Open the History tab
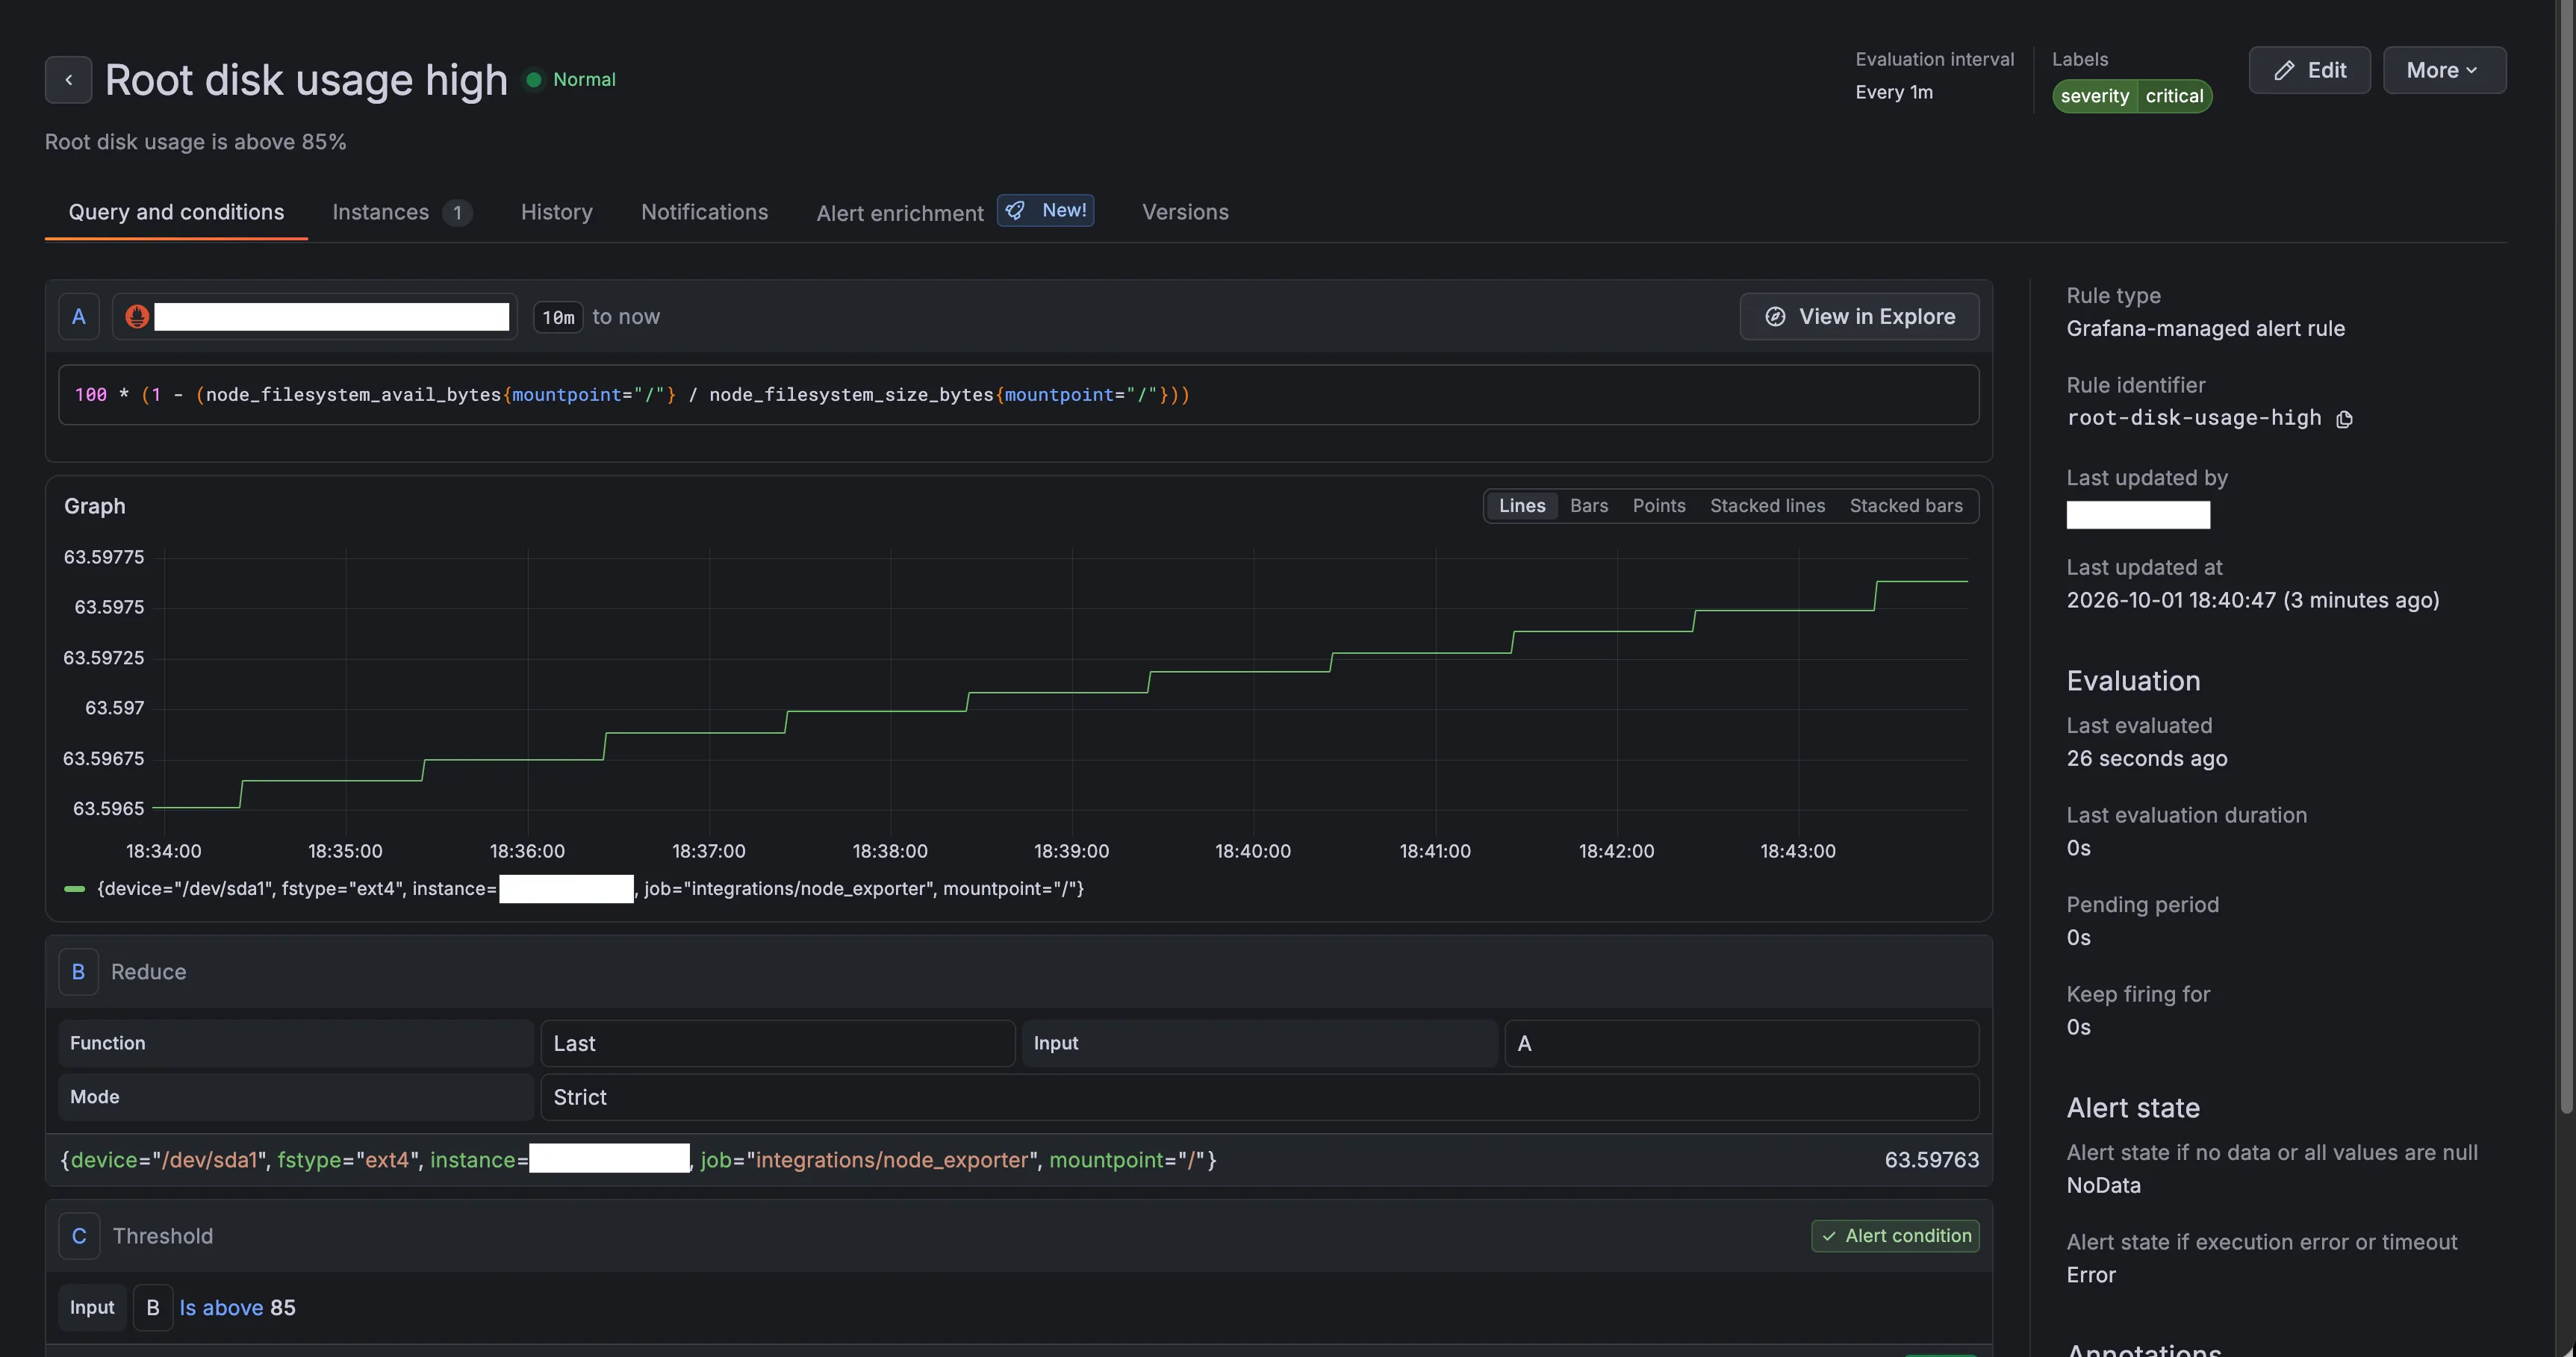This screenshot has width=2576, height=1357. click(557, 212)
